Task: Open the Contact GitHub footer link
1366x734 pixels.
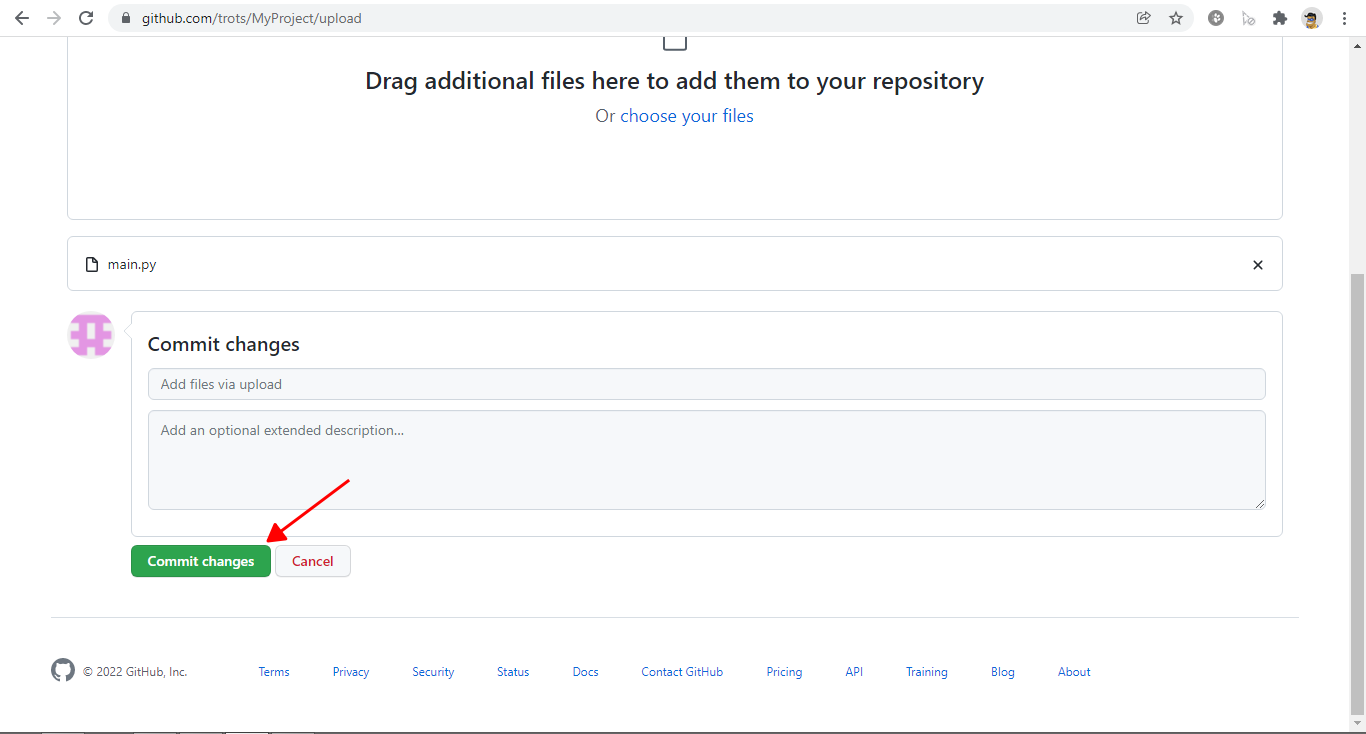Action: 682,672
